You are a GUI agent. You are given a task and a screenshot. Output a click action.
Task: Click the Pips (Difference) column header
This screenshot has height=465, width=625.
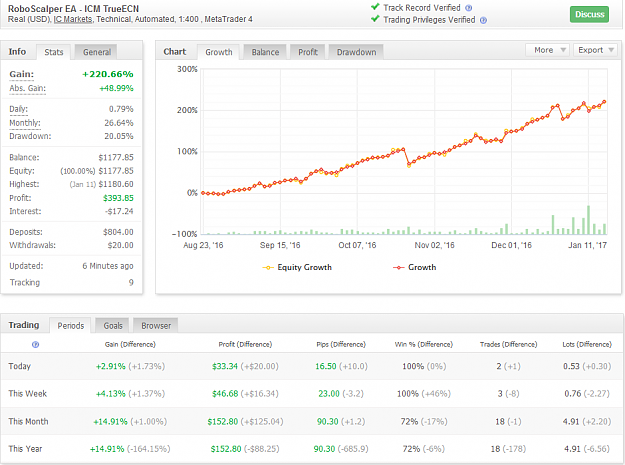341,344
